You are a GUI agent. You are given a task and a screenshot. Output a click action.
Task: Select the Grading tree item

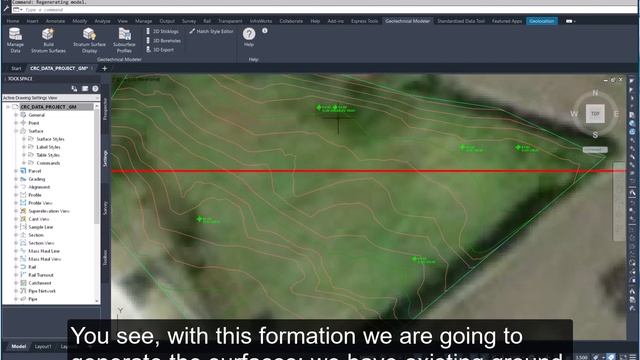click(37, 179)
